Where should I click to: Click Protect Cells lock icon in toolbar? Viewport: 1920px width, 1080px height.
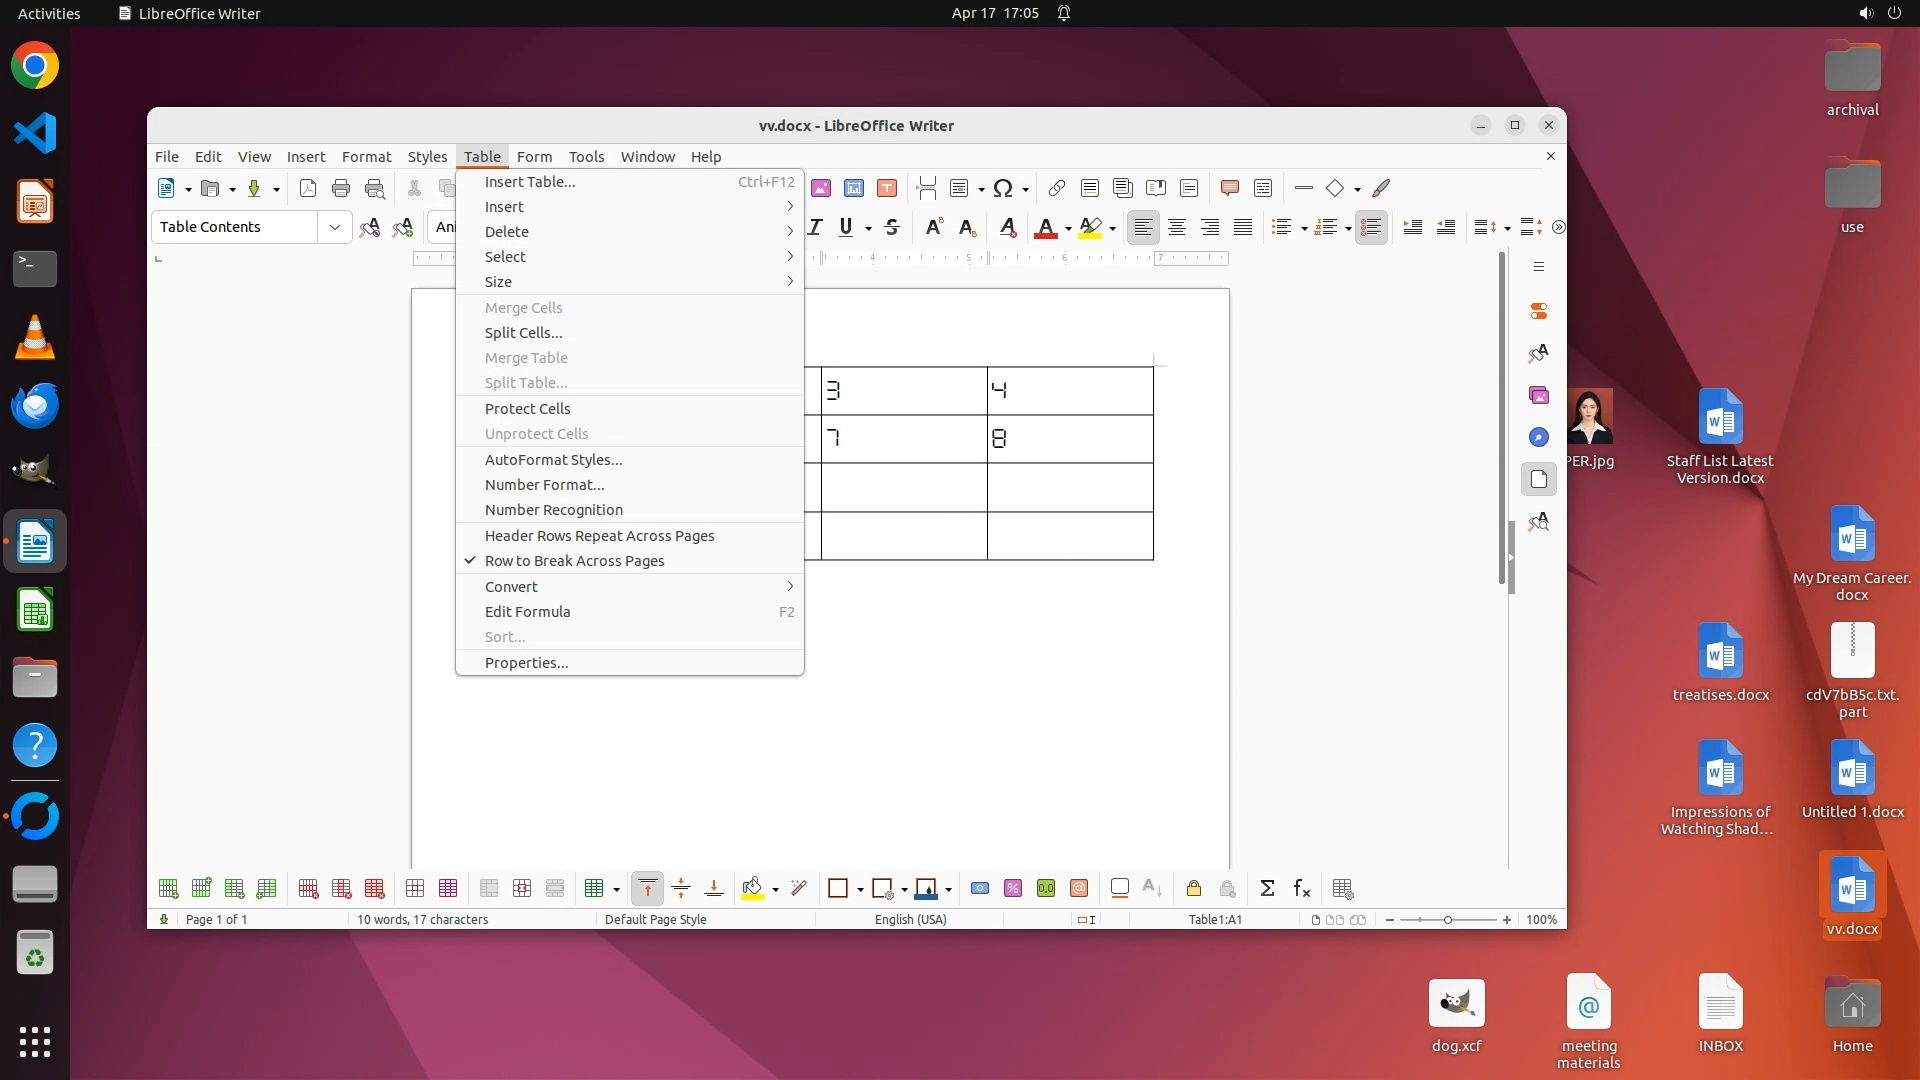click(1193, 888)
